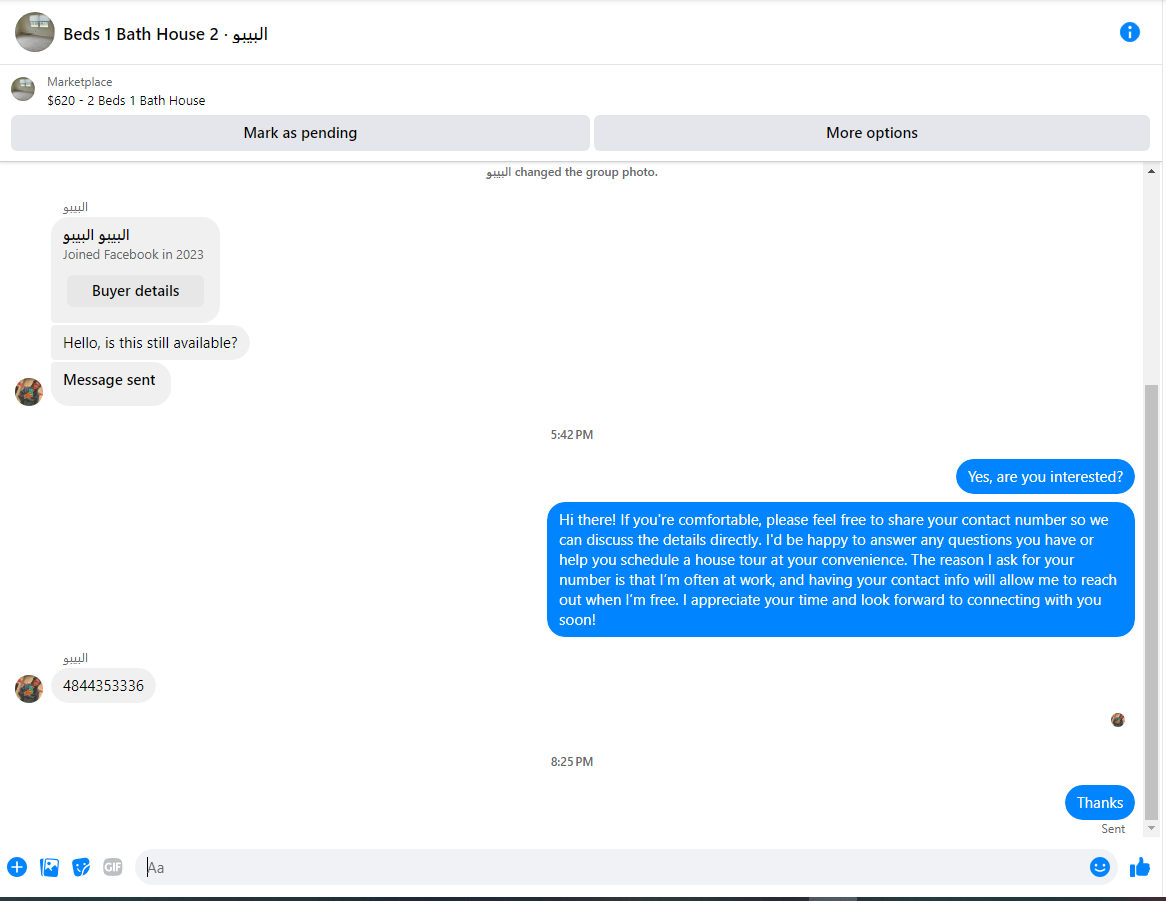The height and width of the screenshot is (901, 1166).
Task: Open emoji picker smiley icon
Action: click(x=1100, y=867)
